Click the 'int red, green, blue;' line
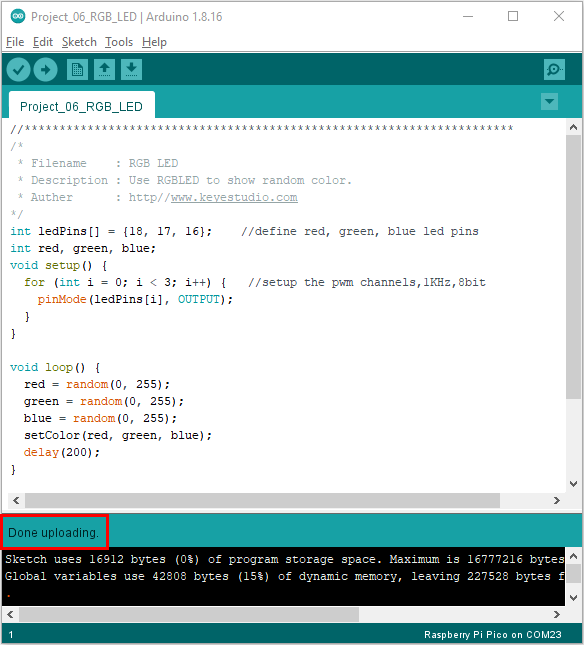This screenshot has height=645, width=584. tap(83, 248)
